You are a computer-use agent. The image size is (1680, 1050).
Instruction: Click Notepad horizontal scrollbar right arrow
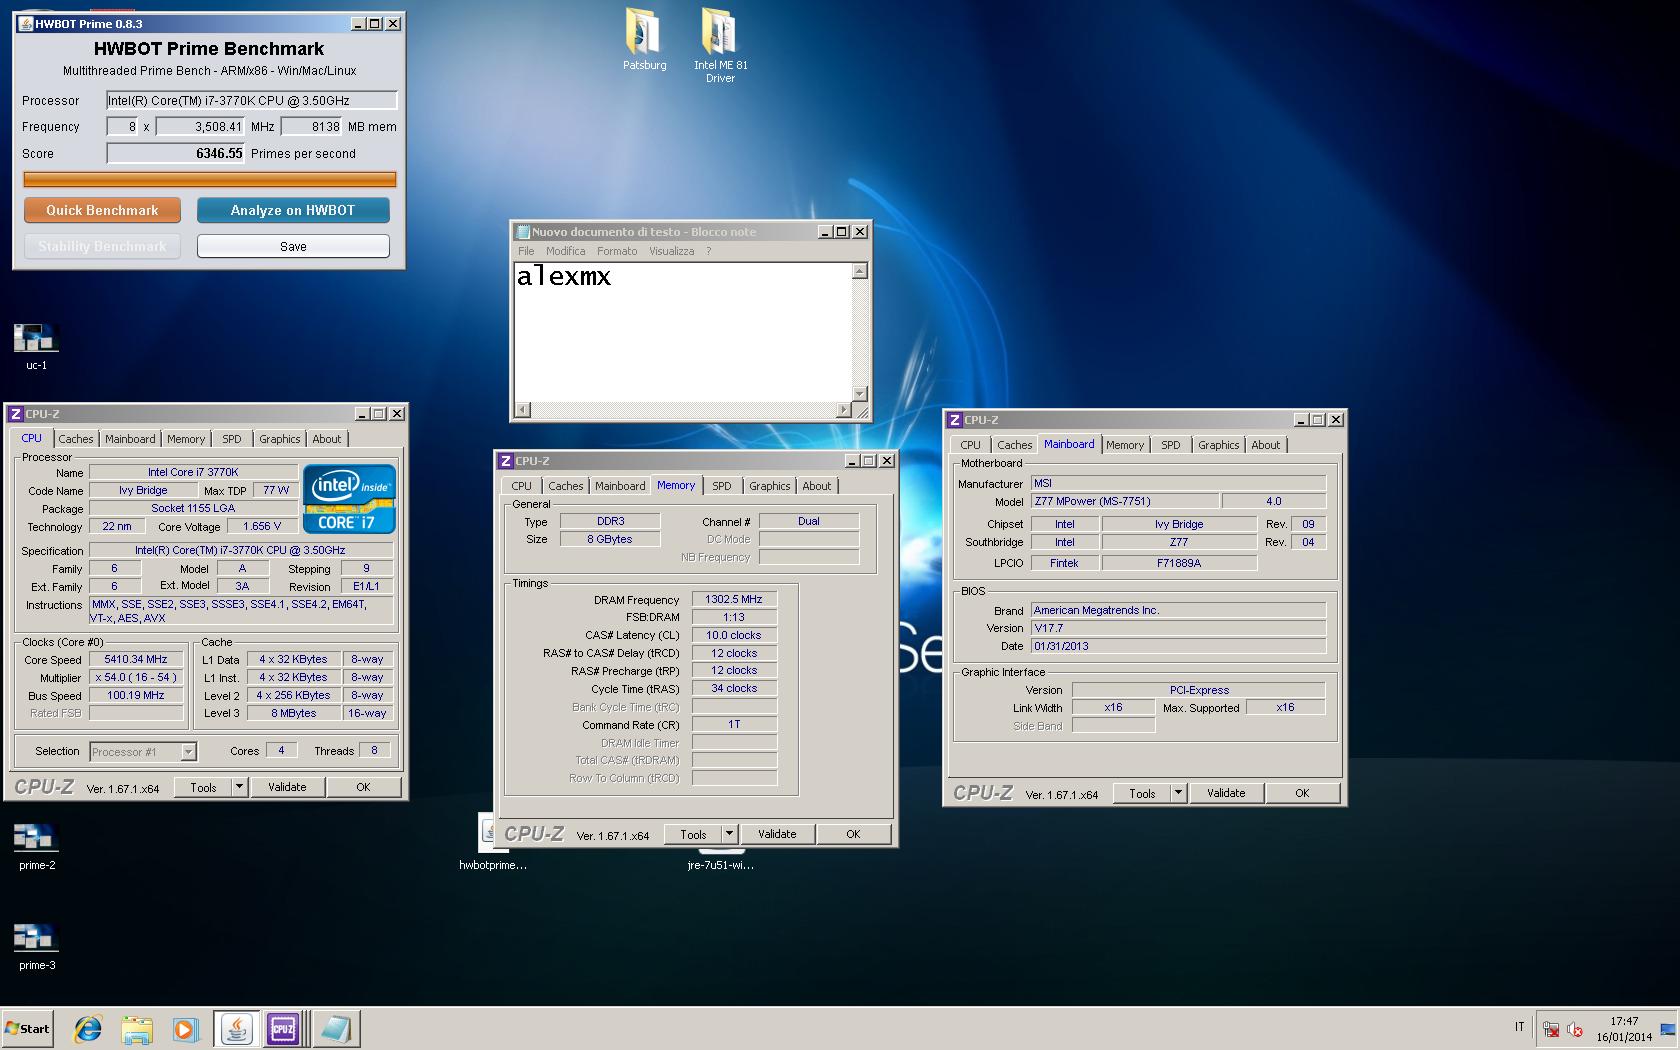click(x=843, y=410)
